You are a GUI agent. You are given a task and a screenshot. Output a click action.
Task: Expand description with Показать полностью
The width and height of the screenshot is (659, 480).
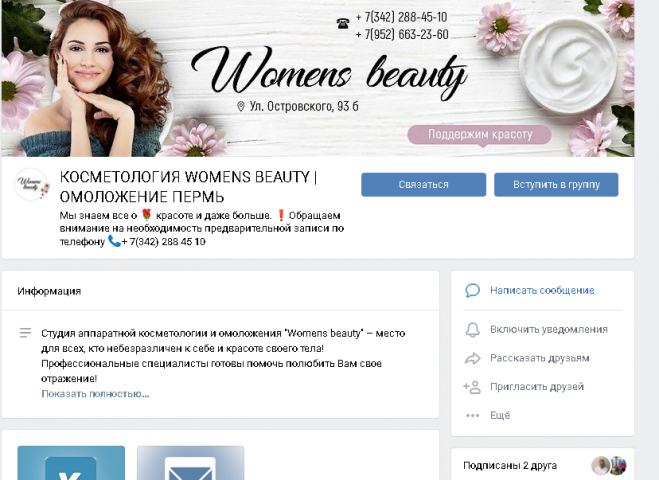coord(95,394)
